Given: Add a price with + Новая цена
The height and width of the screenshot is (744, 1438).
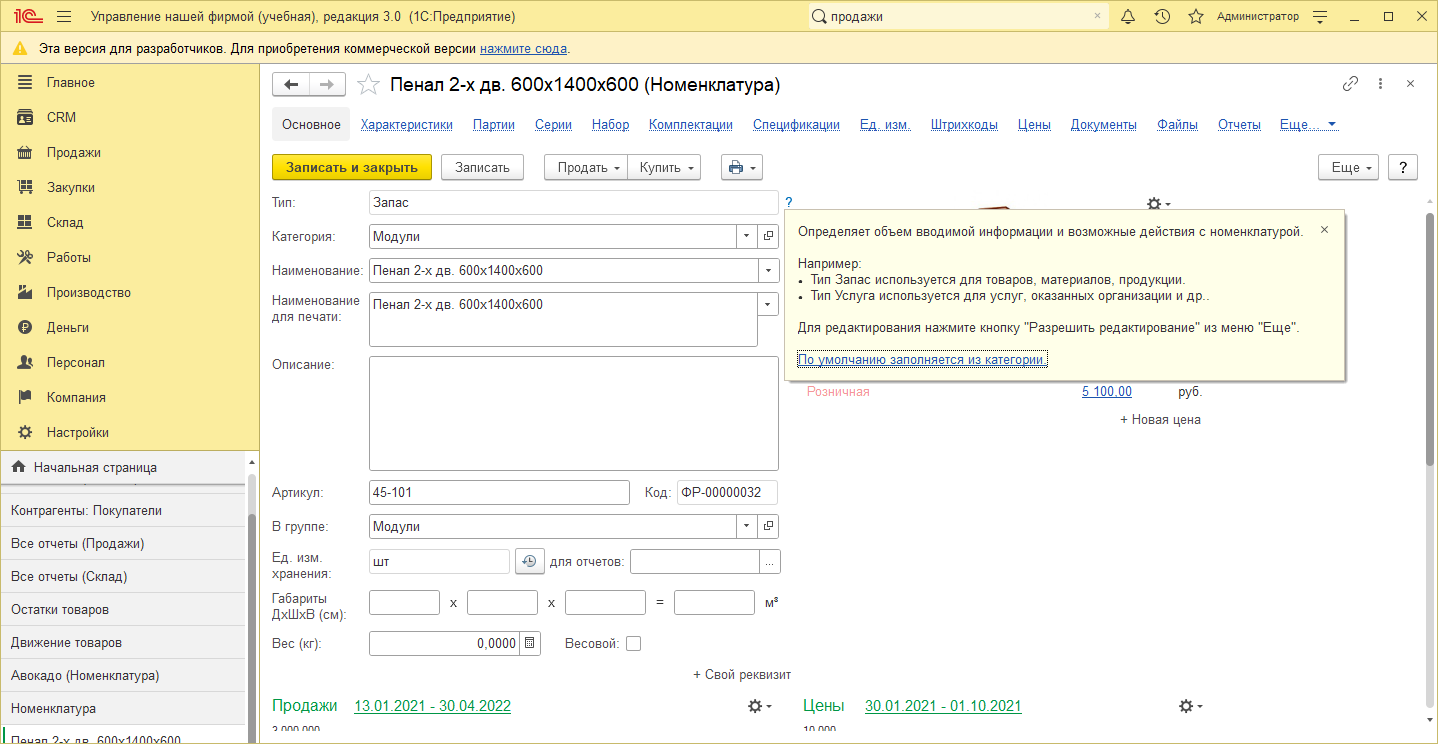Looking at the screenshot, I should tap(1160, 419).
